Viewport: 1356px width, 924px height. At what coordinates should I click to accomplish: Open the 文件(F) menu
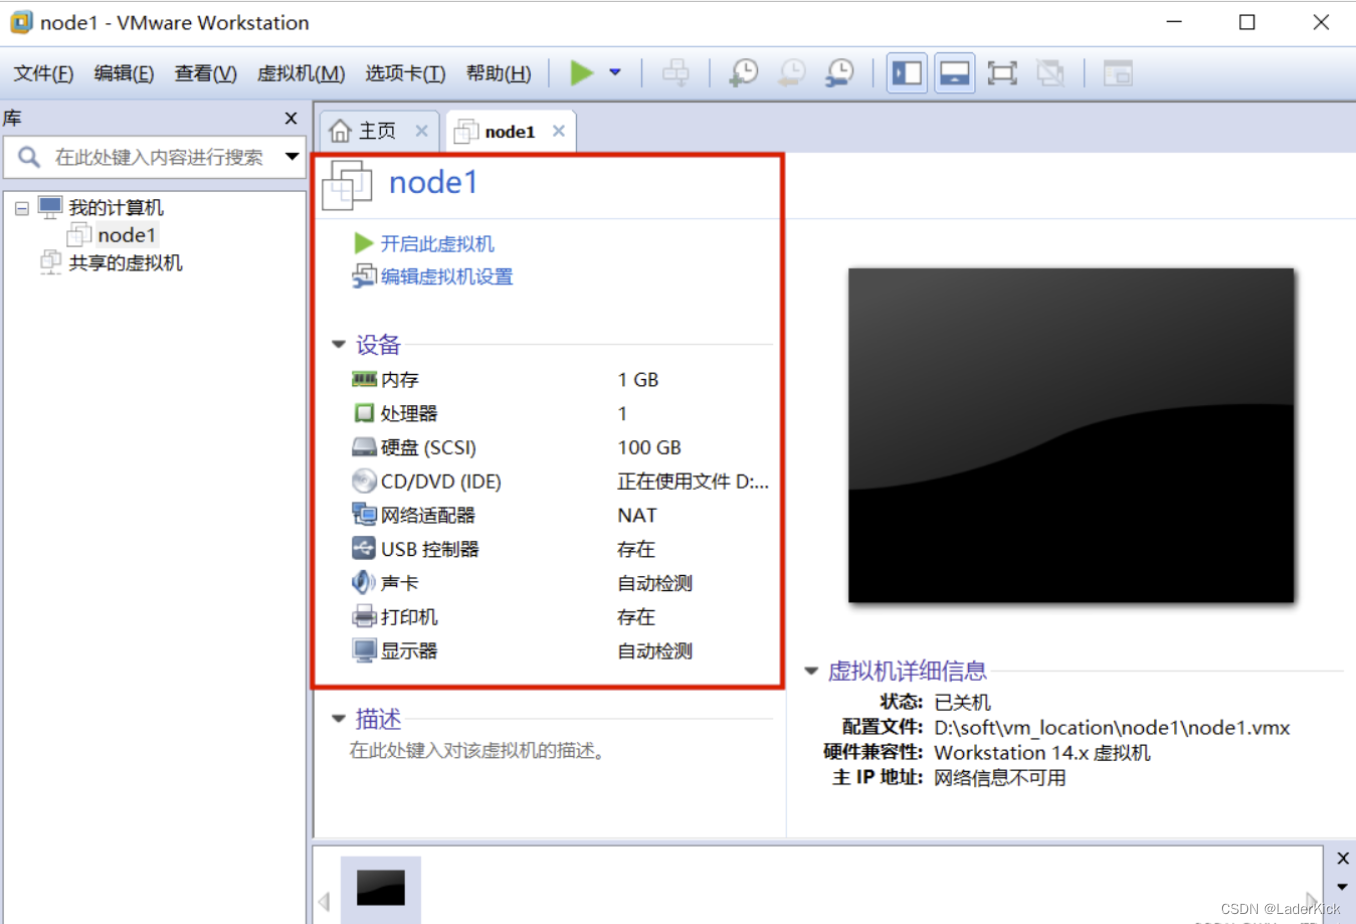pyautogui.click(x=43, y=73)
